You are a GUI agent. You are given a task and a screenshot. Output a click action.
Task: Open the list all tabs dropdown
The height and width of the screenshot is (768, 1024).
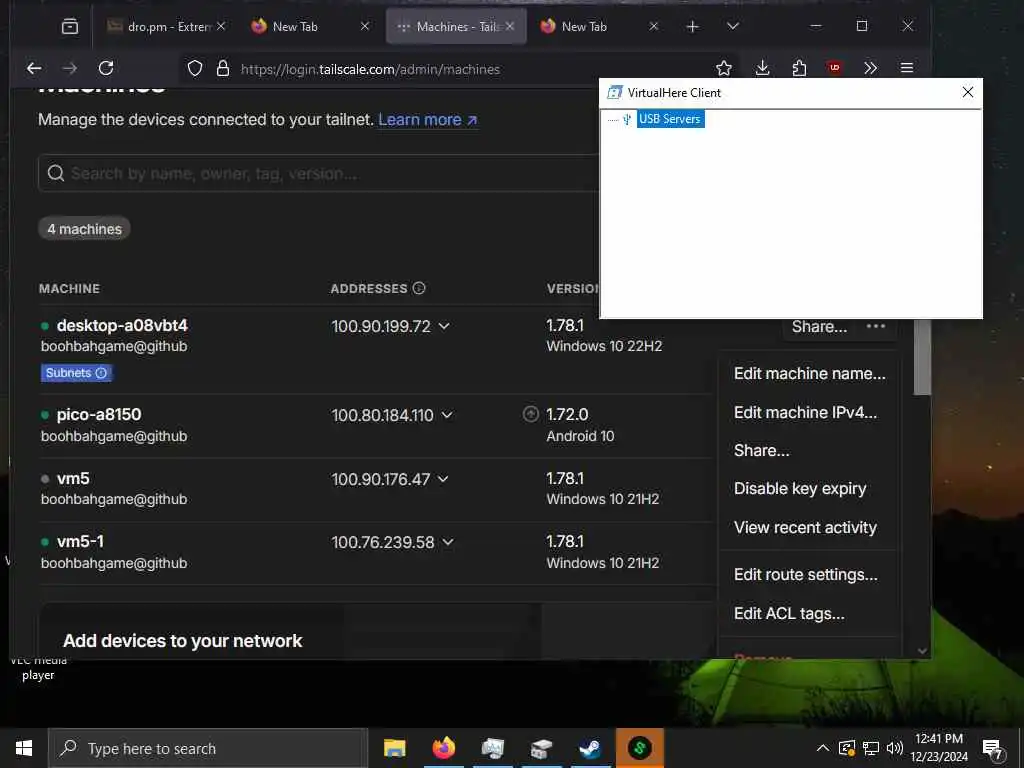[x=733, y=26]
